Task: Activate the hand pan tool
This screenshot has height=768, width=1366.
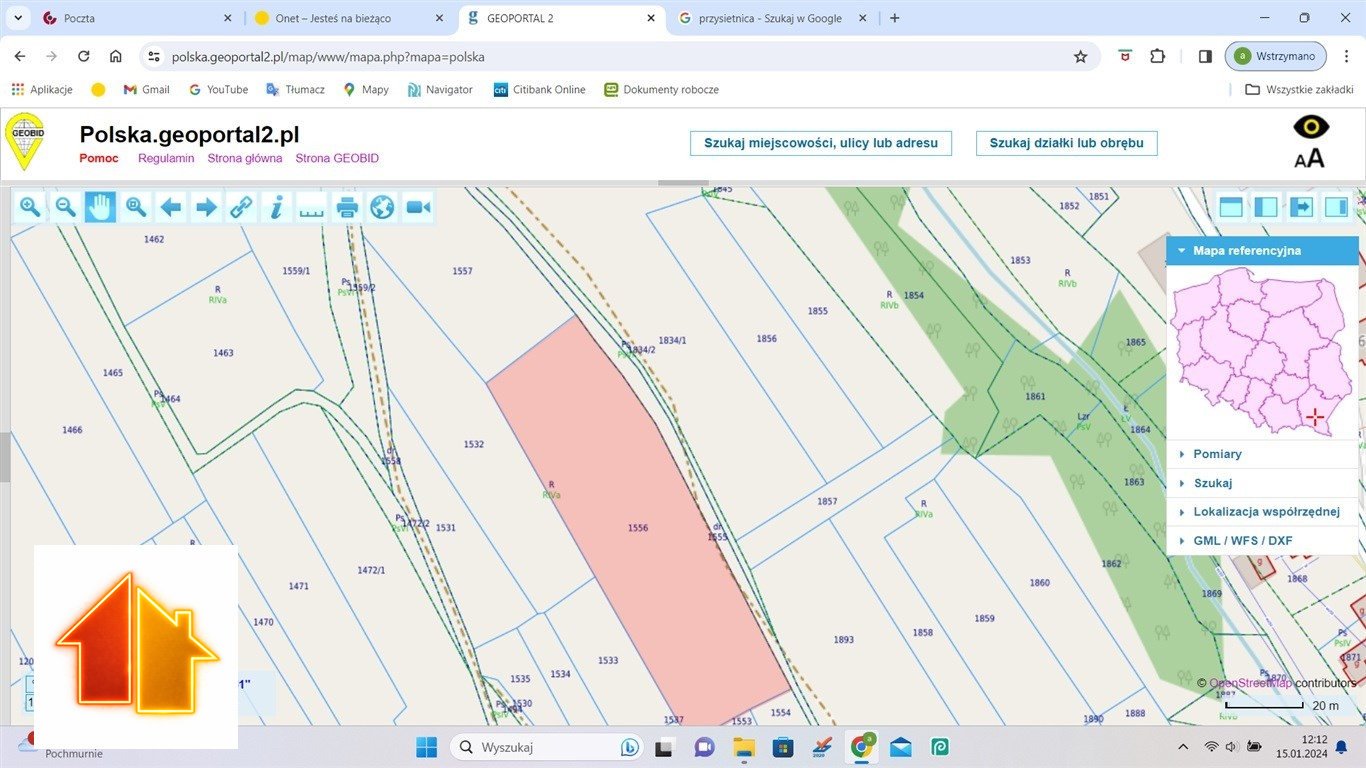Action: coord(100,207)
